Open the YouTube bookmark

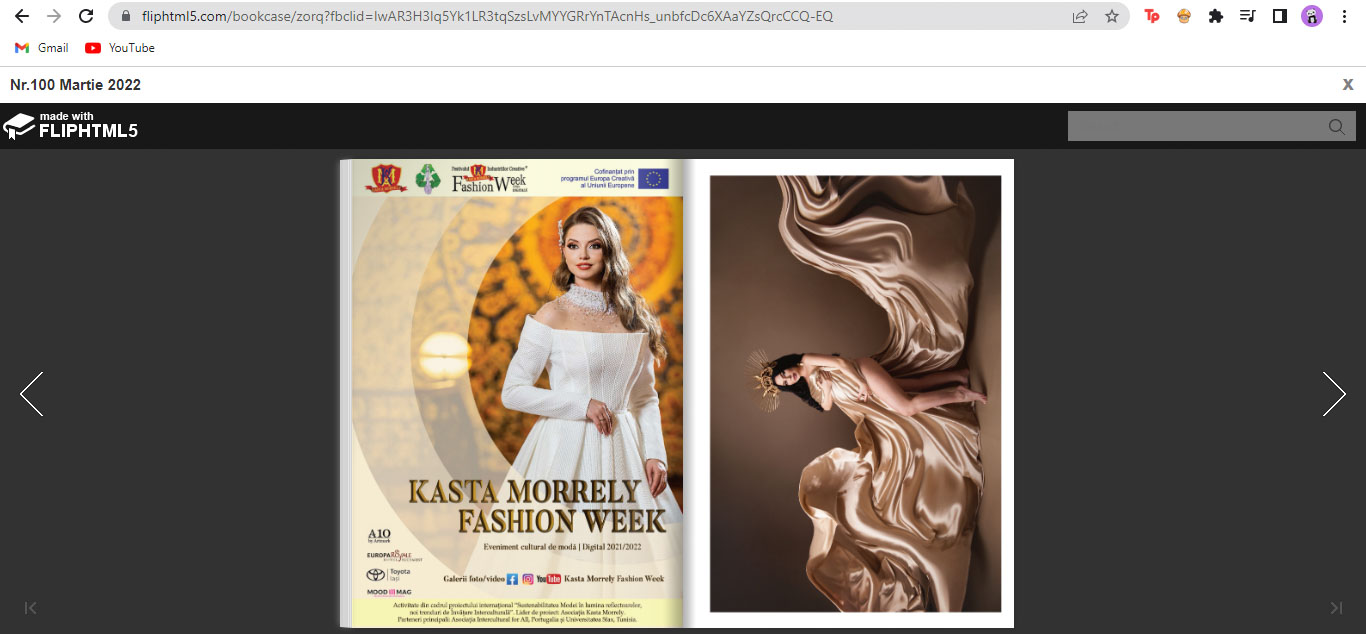coord(120,48)
